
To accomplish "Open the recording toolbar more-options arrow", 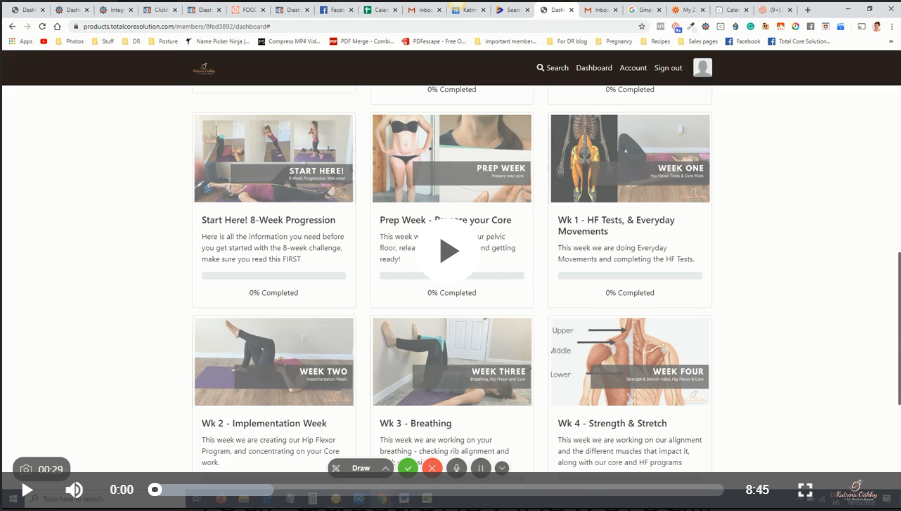I will [502, 467].
